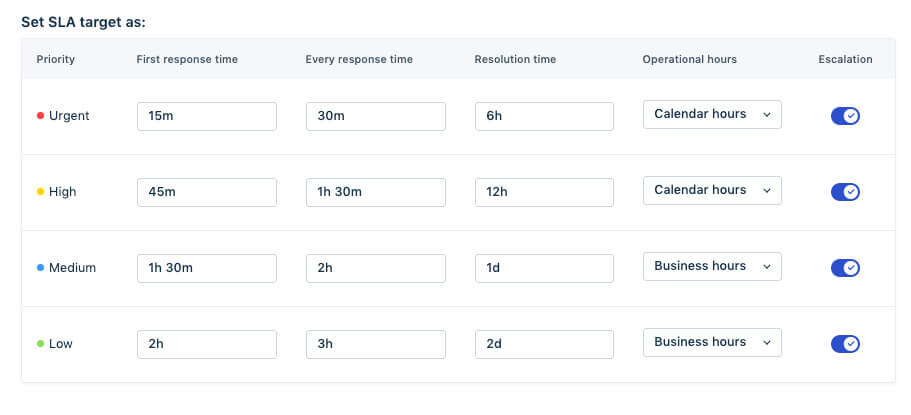911x415 pixels.
Task: Select Urgent every response time field 30m
Action: point(376,116)
